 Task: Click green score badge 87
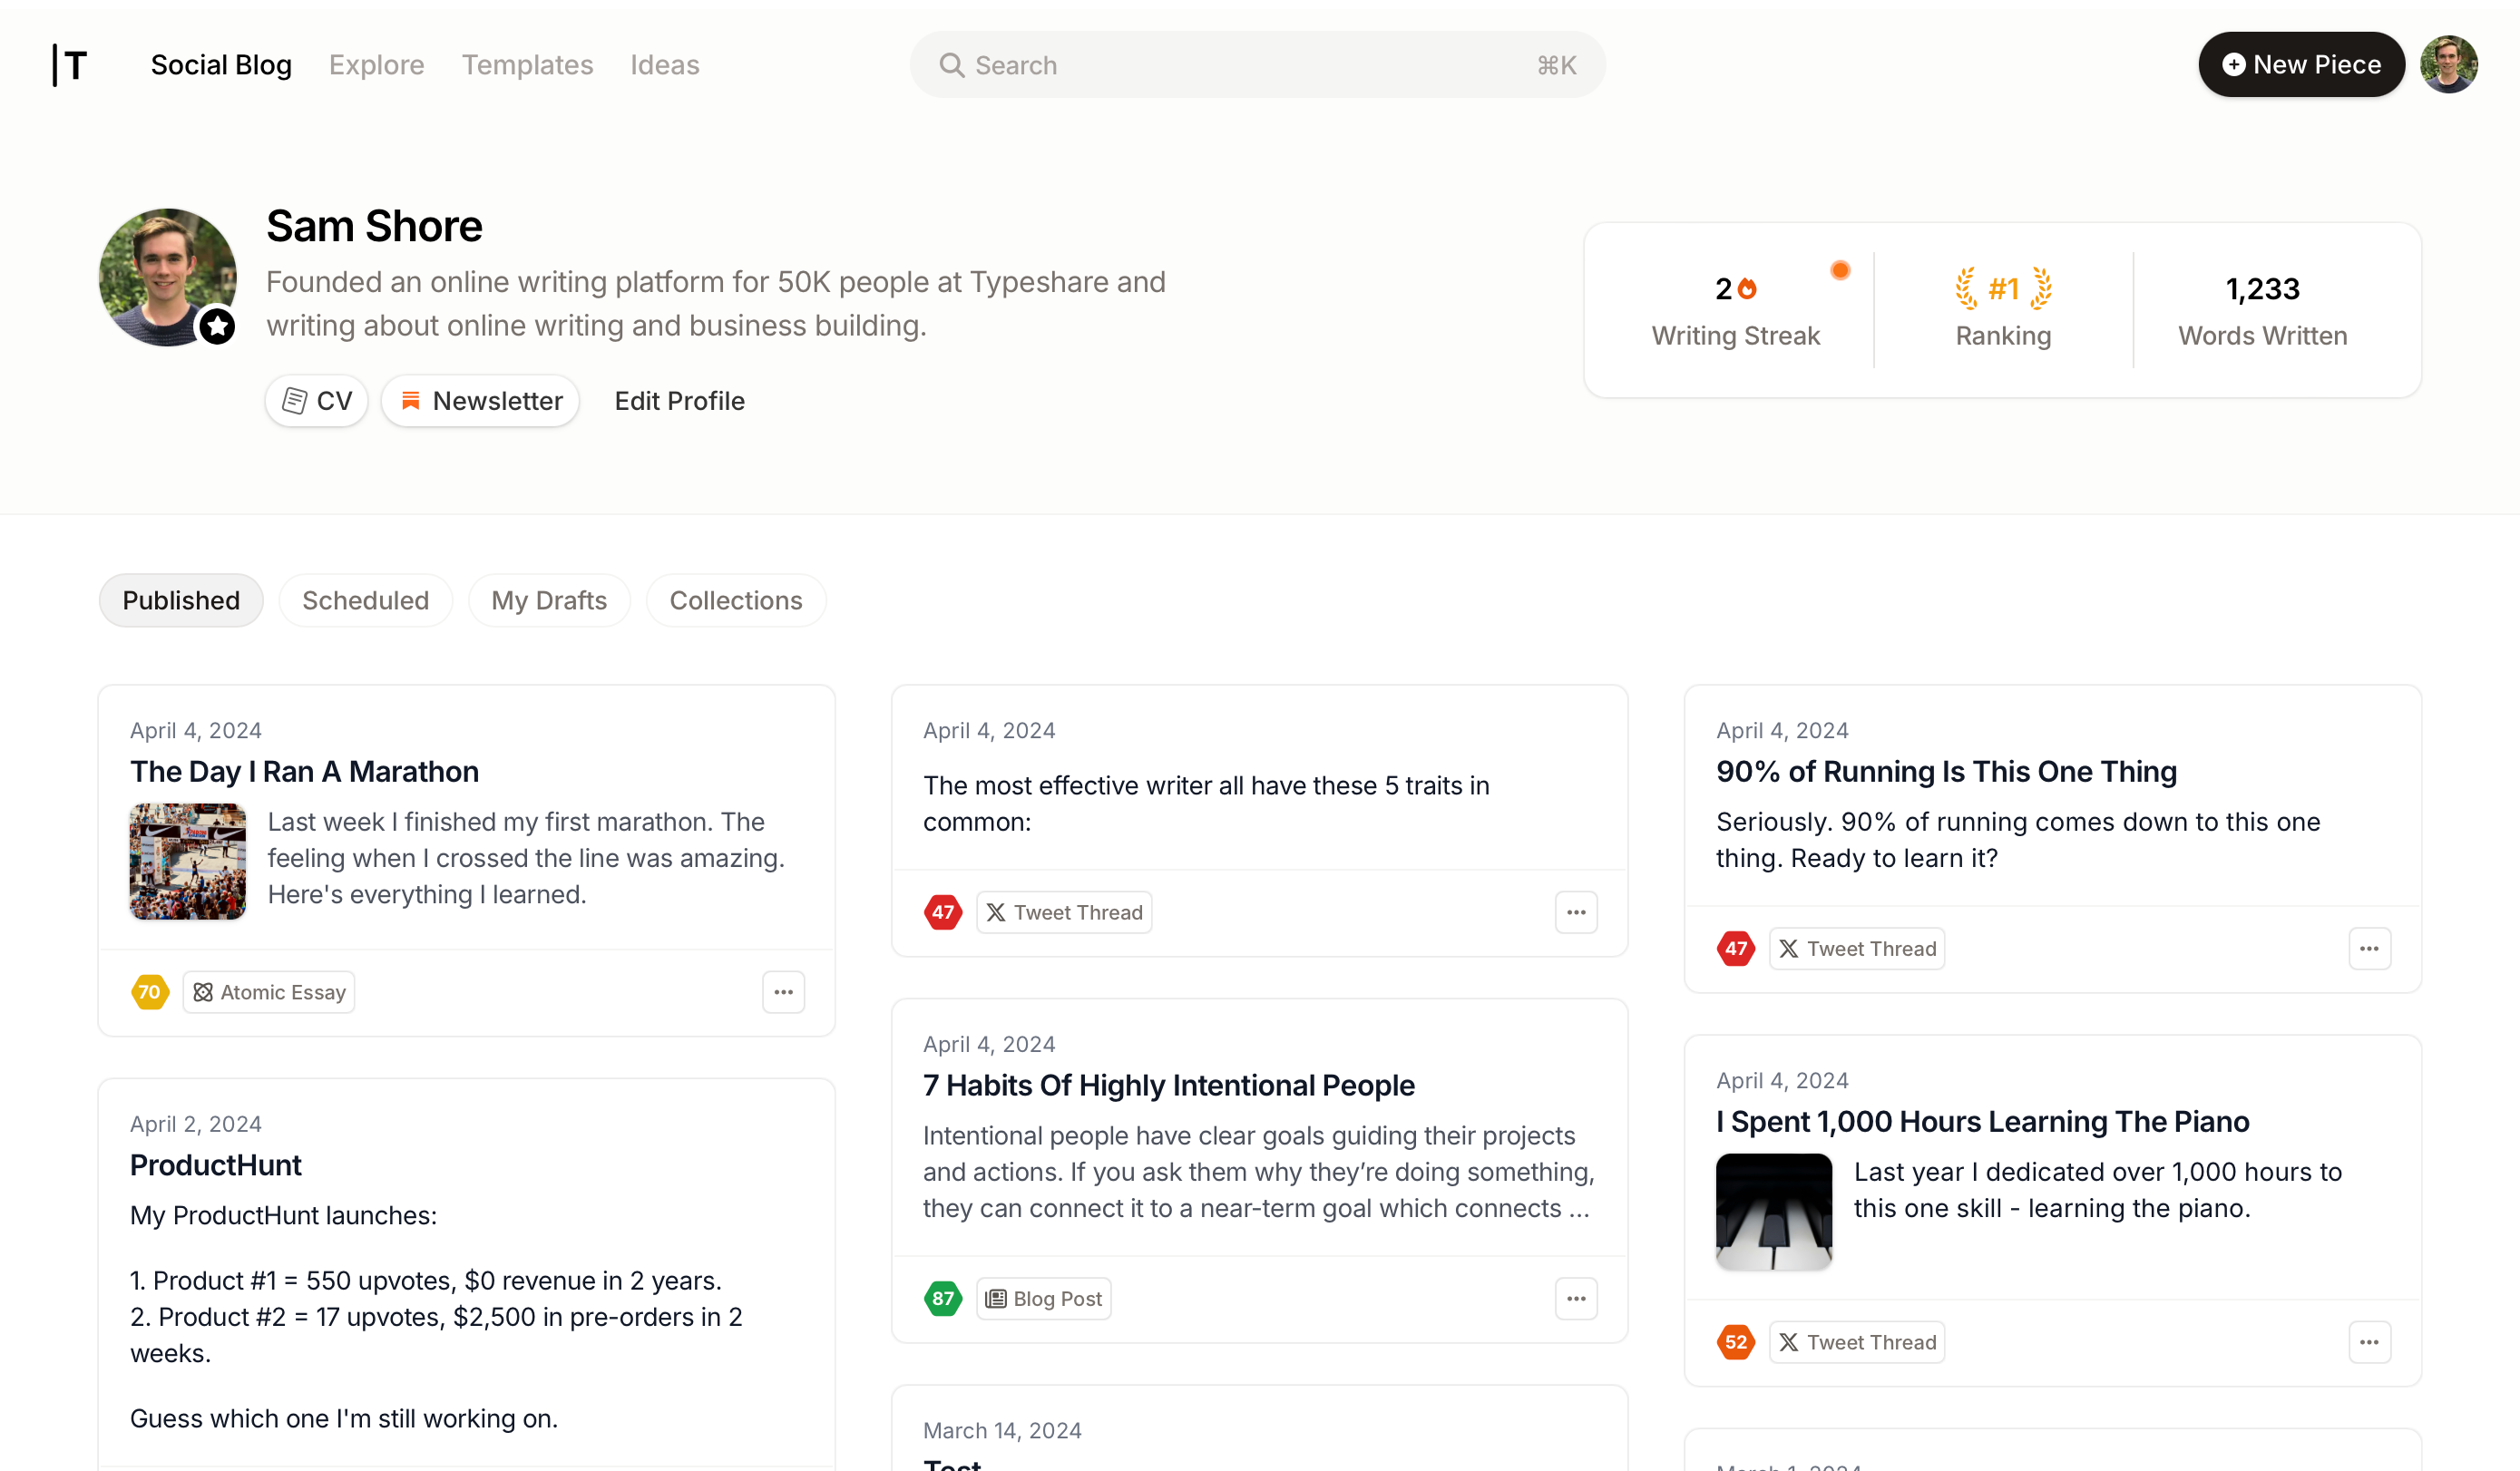coord(942,1298)
